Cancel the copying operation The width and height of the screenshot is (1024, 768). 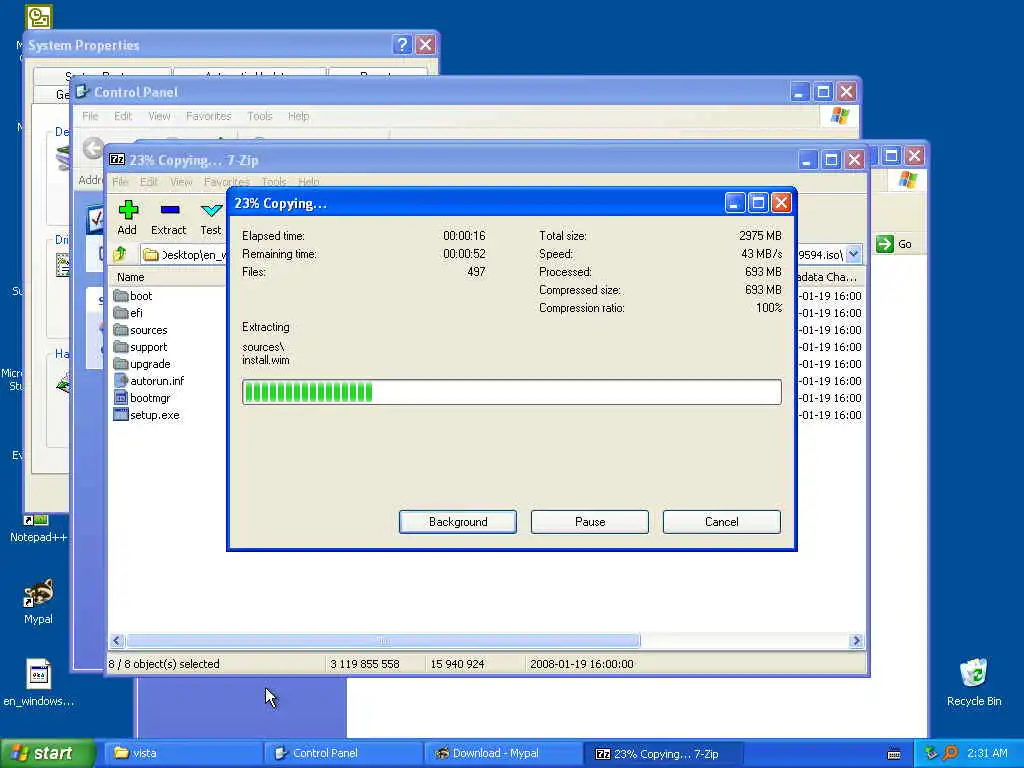(722, 522)
